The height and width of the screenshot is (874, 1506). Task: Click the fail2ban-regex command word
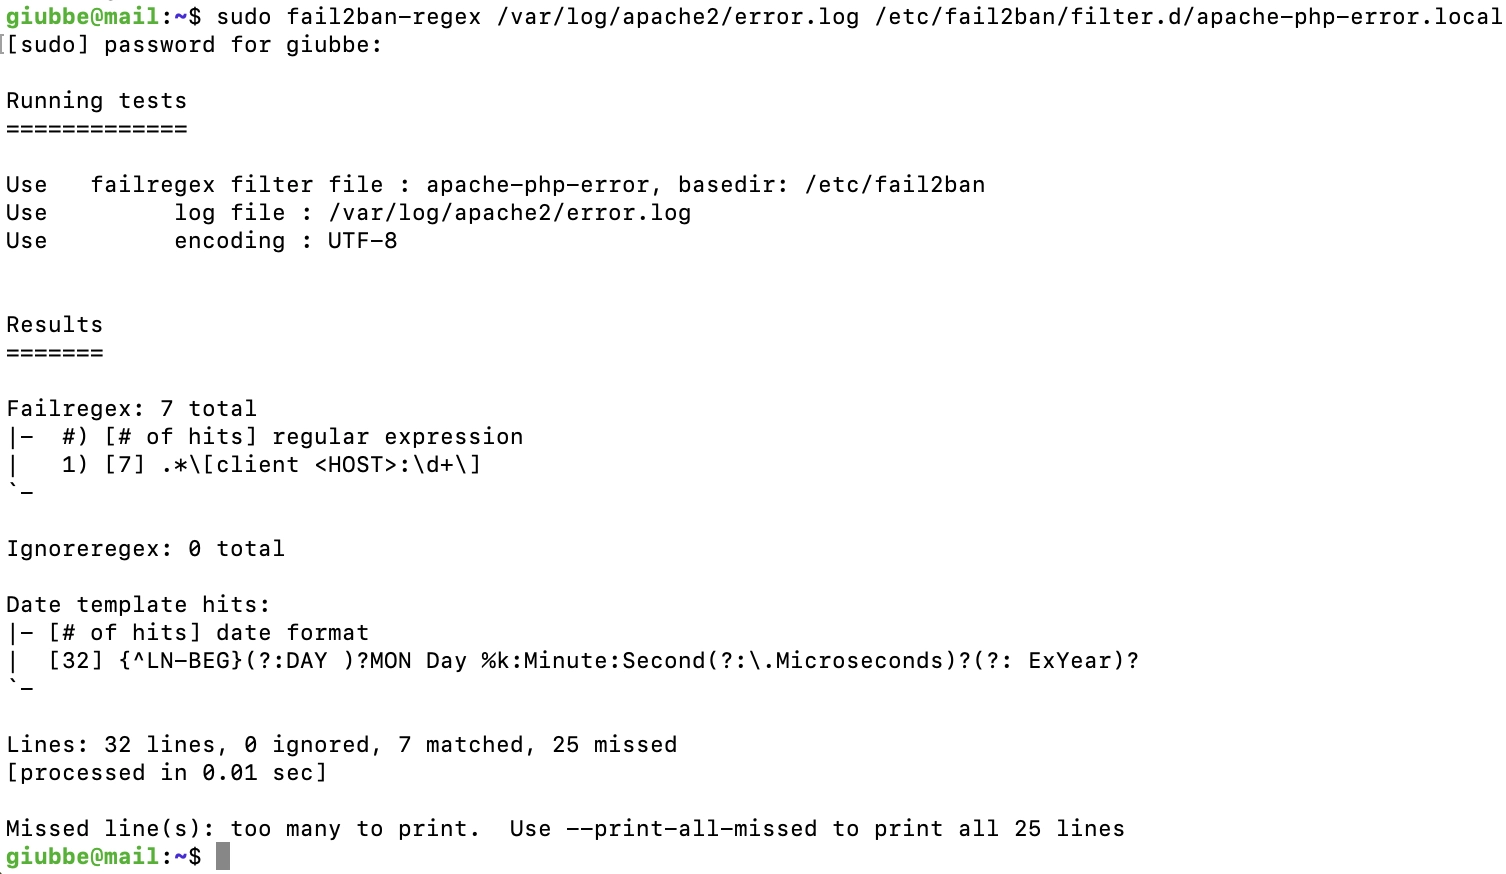(384, 16)
